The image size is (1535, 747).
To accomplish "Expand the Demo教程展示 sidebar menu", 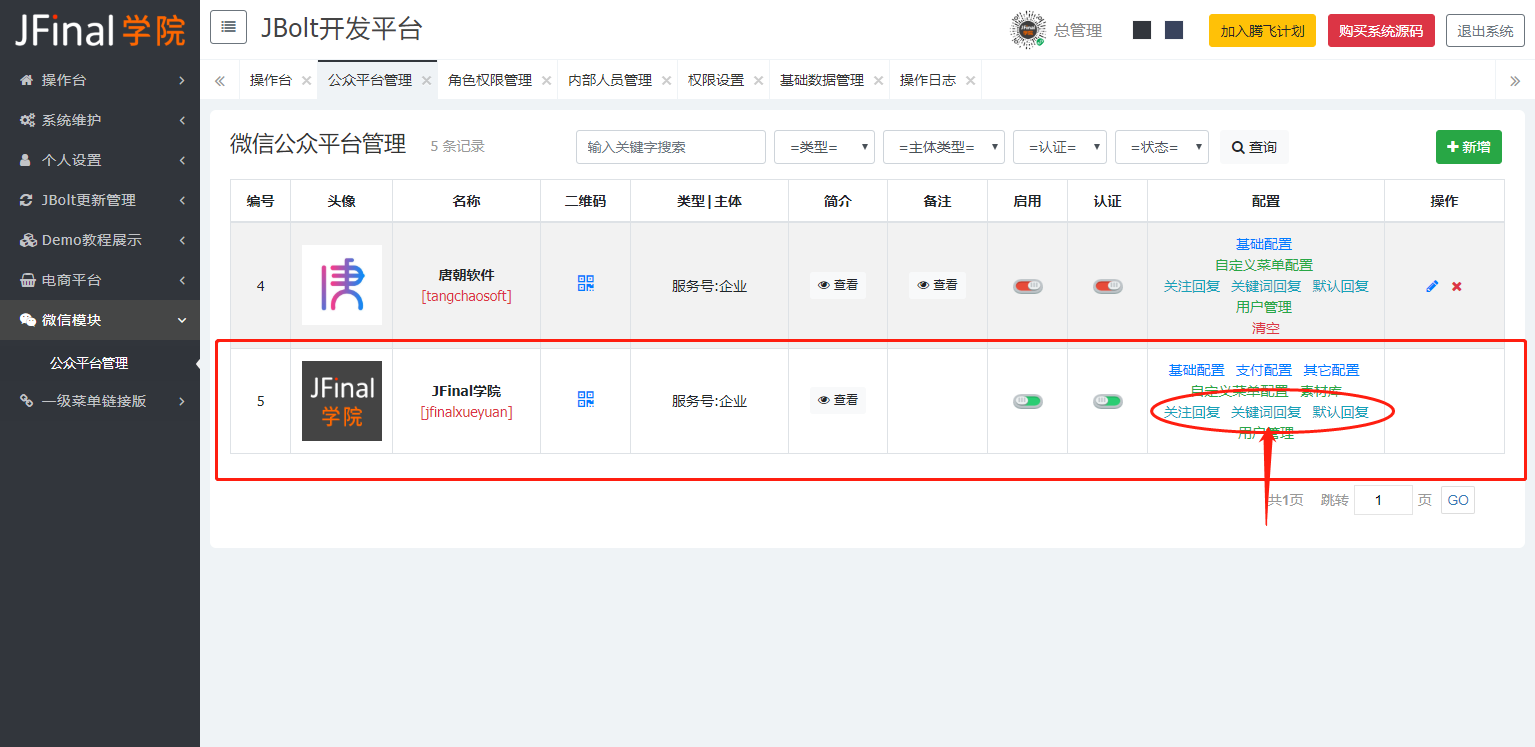I will (100, 240).
